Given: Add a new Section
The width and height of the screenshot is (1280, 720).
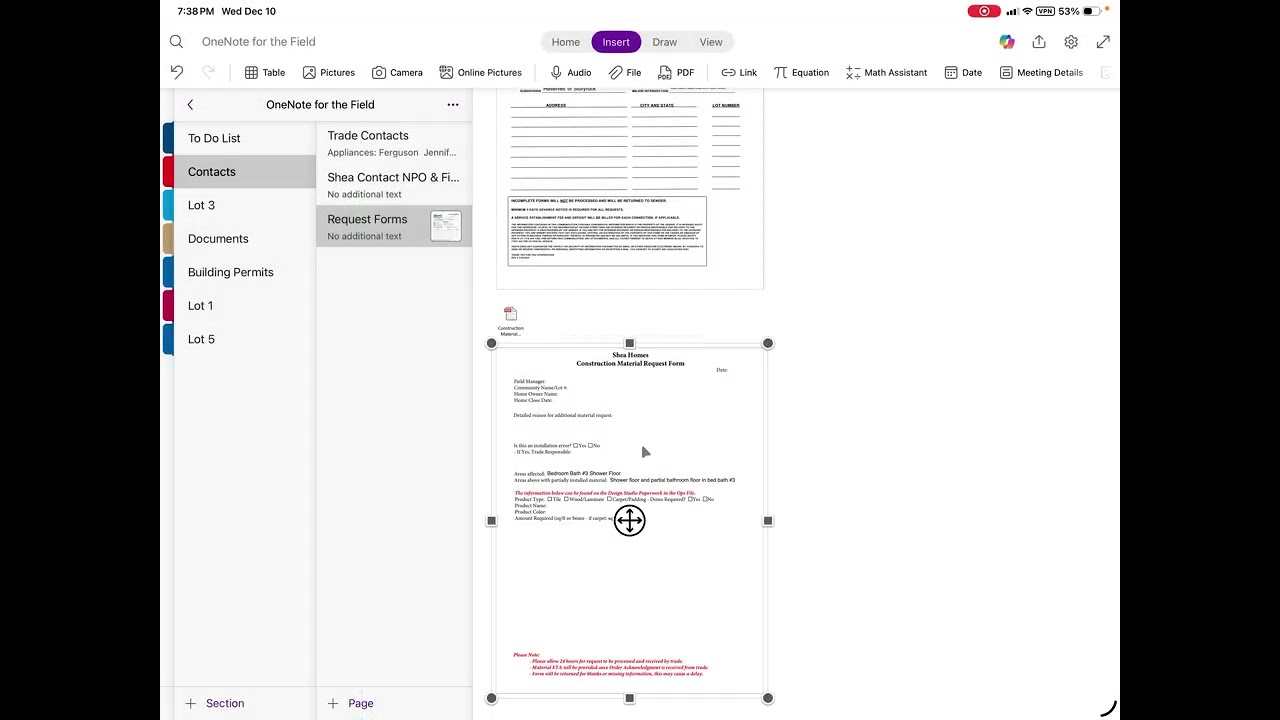Looking at the screenshot, I should (x=215, y=703).
